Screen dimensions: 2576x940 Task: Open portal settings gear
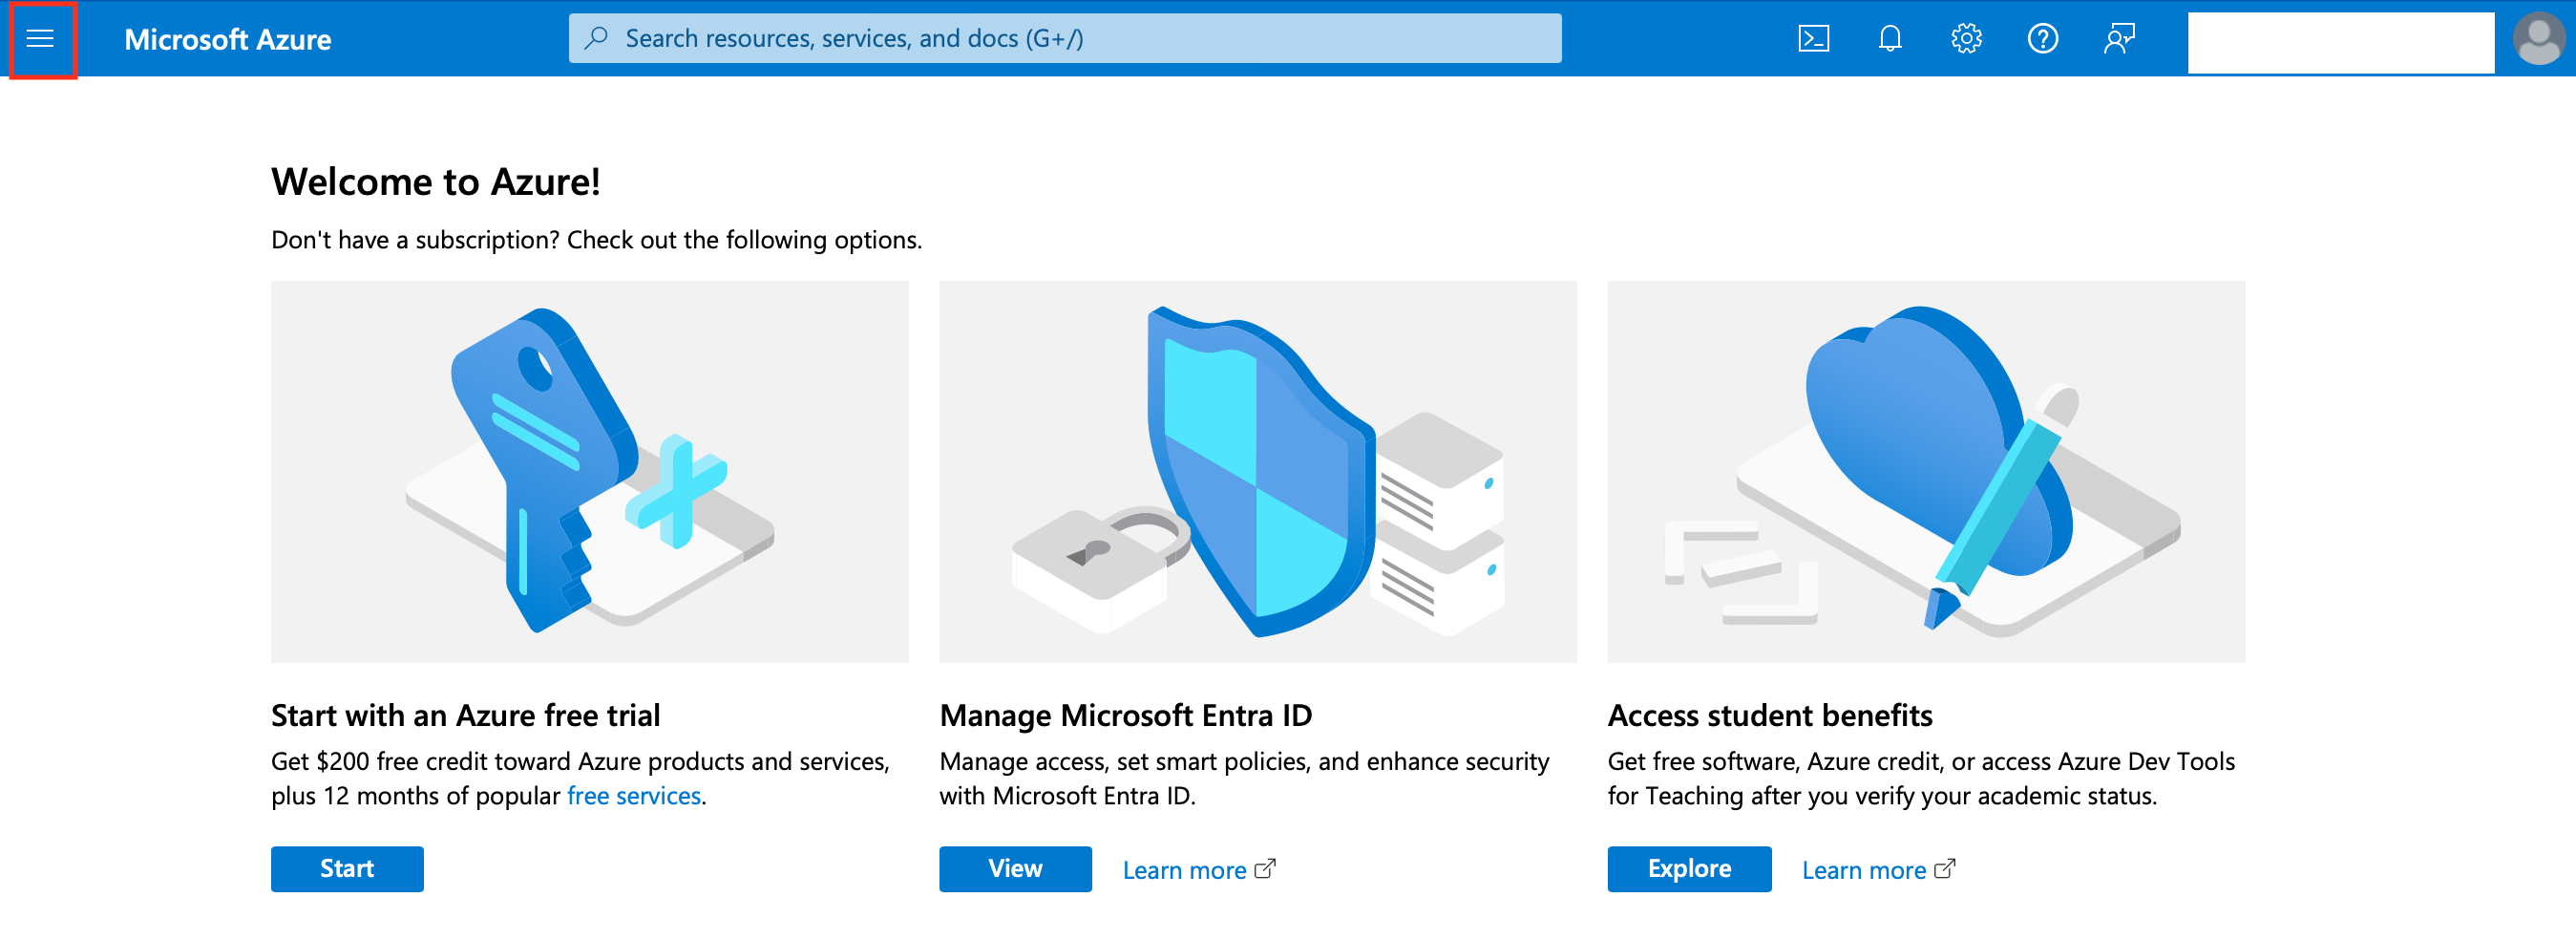(x=1965, y=39)
